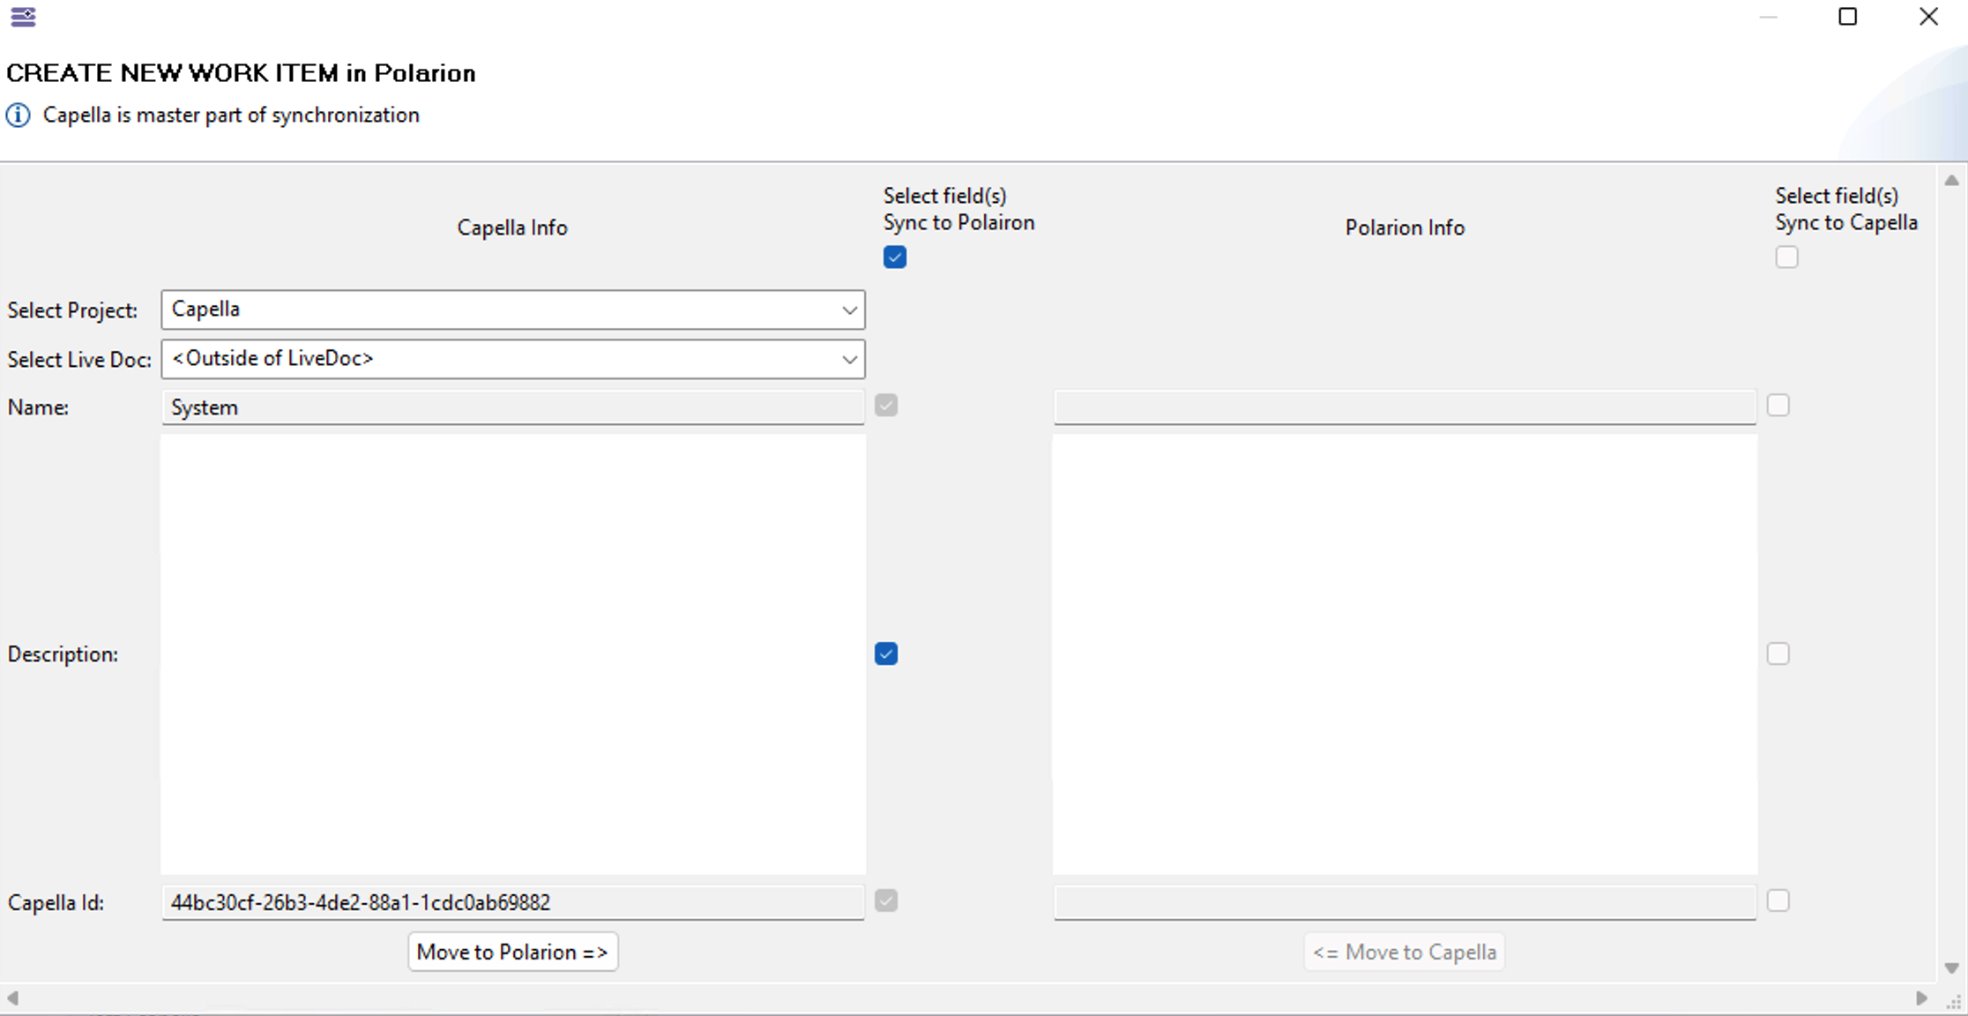The width and height of the screenshot is (1968, 1016).
Task: Open the Select Live Doc dropdown
Action: [x=513, y=359]
